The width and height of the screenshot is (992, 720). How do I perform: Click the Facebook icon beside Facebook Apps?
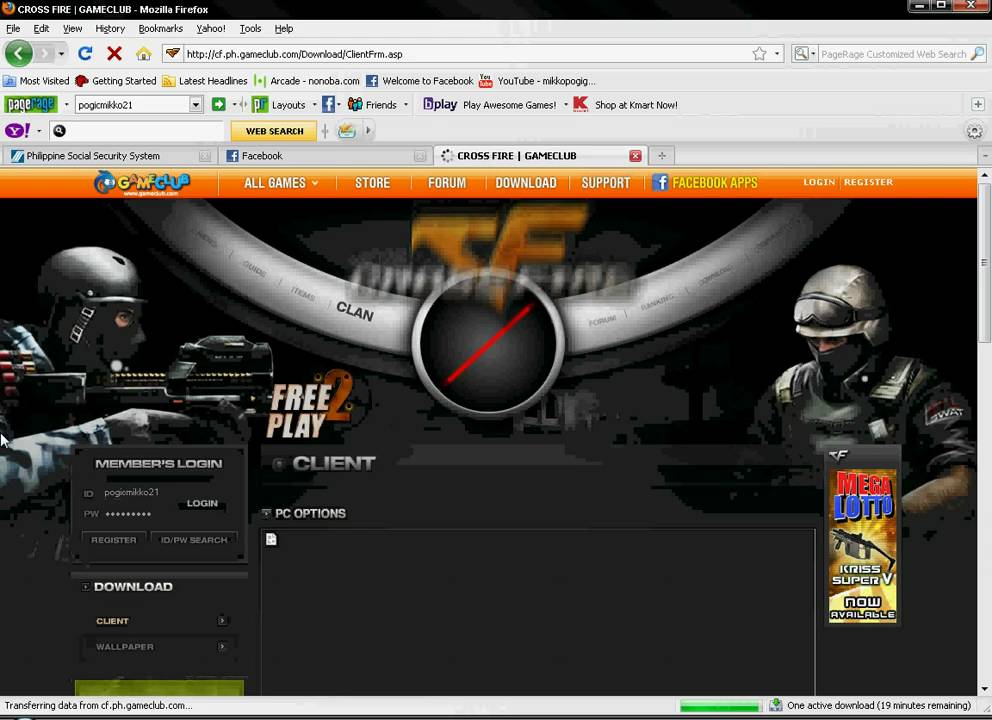[660, 182]
